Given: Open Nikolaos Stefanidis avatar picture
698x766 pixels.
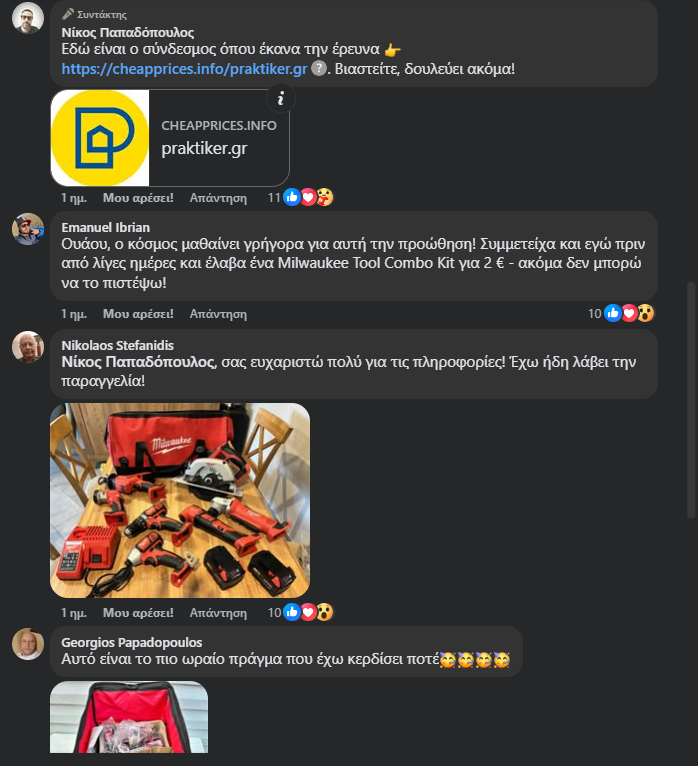Looking at the screenshot, I should 28,347.
